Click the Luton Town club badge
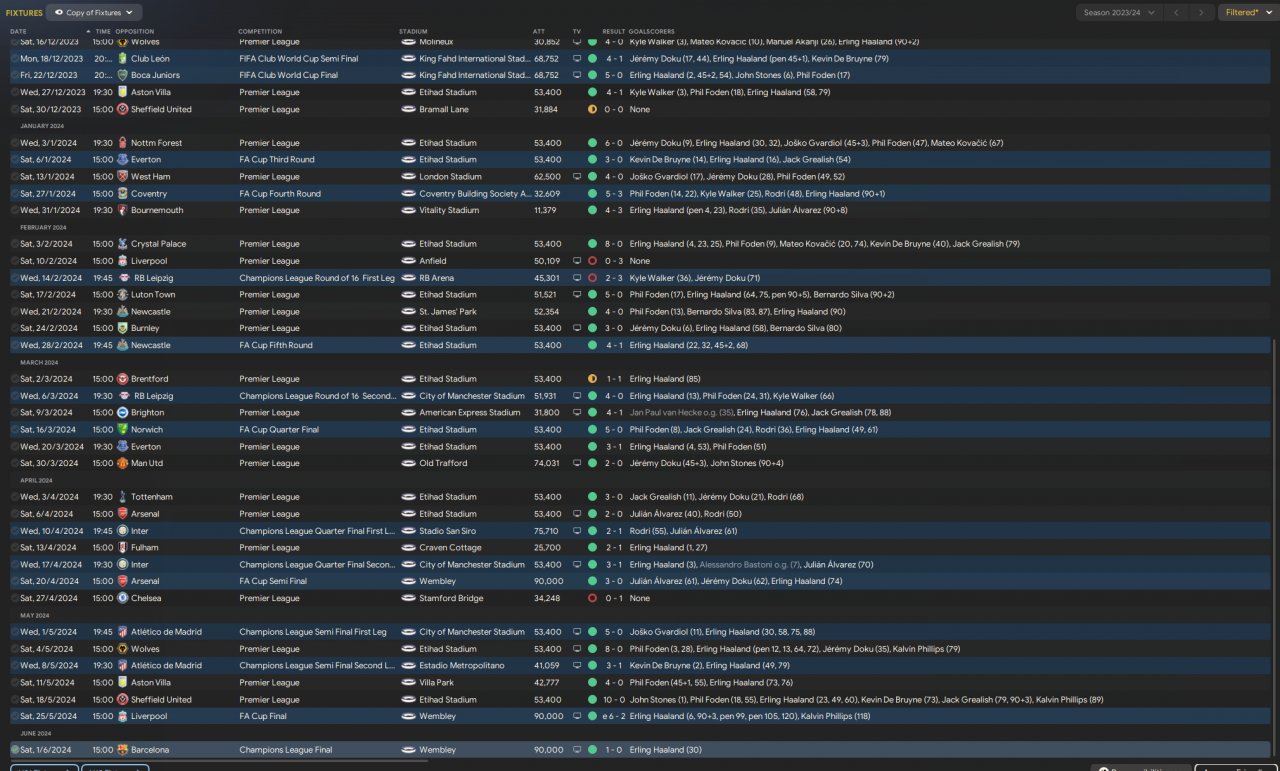 click(x=123, y=295)
